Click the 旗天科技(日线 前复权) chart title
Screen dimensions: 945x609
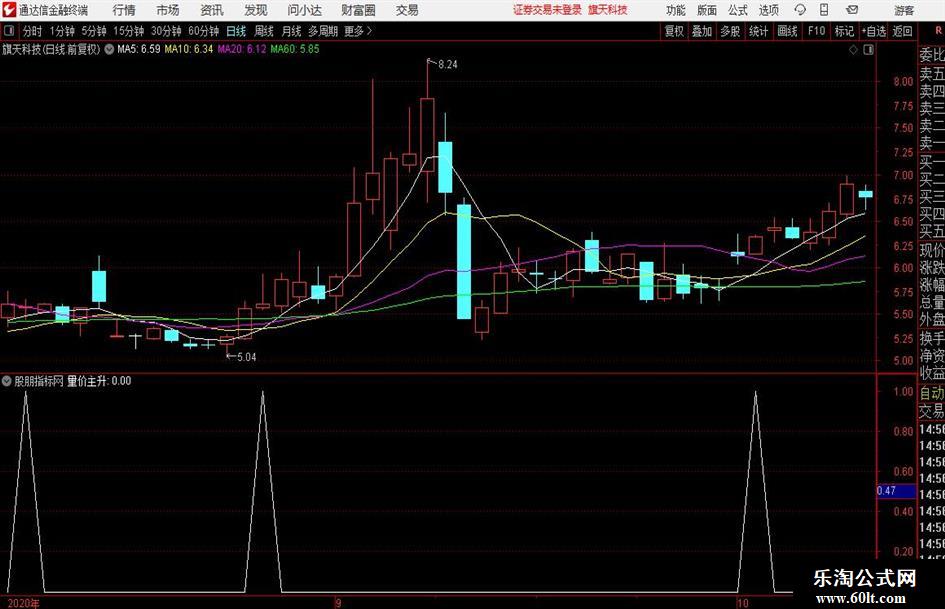[51, 49]
